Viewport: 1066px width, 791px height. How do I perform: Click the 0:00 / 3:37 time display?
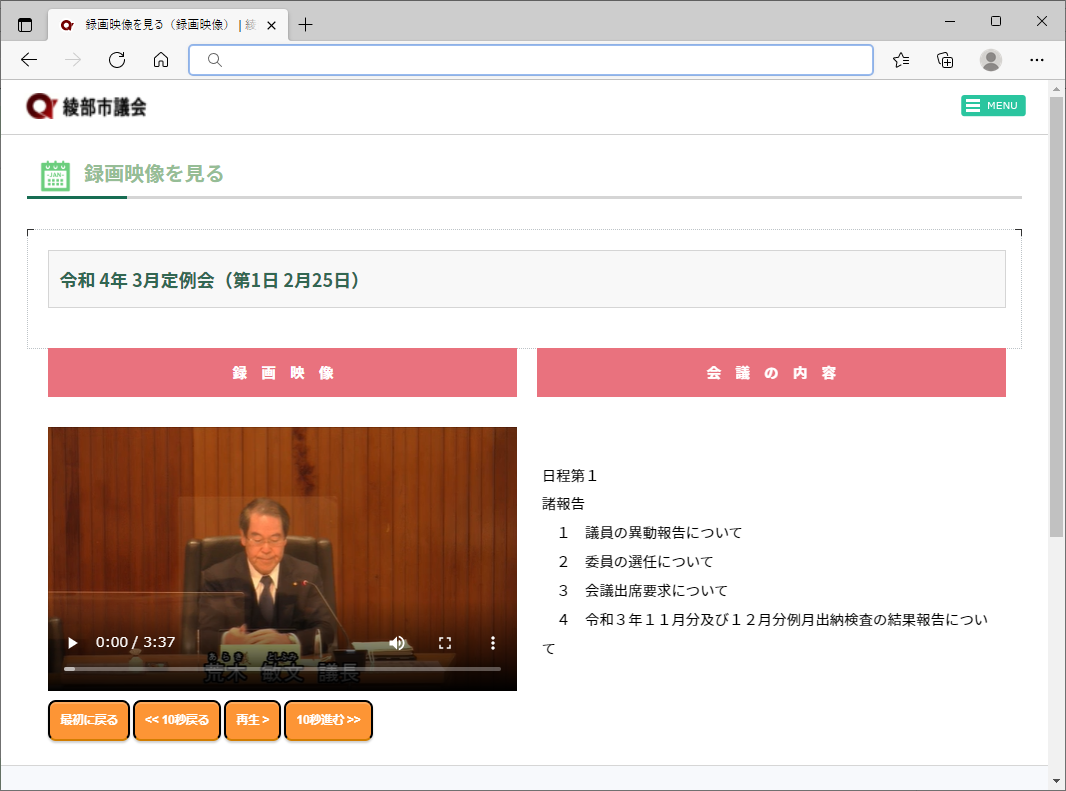[x=135, y=642]
